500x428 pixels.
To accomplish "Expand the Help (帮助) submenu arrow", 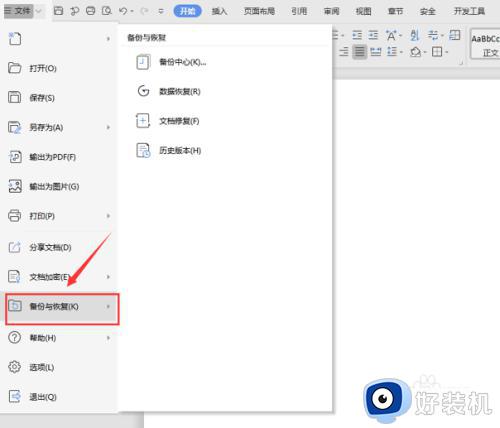I will (108, 338).
